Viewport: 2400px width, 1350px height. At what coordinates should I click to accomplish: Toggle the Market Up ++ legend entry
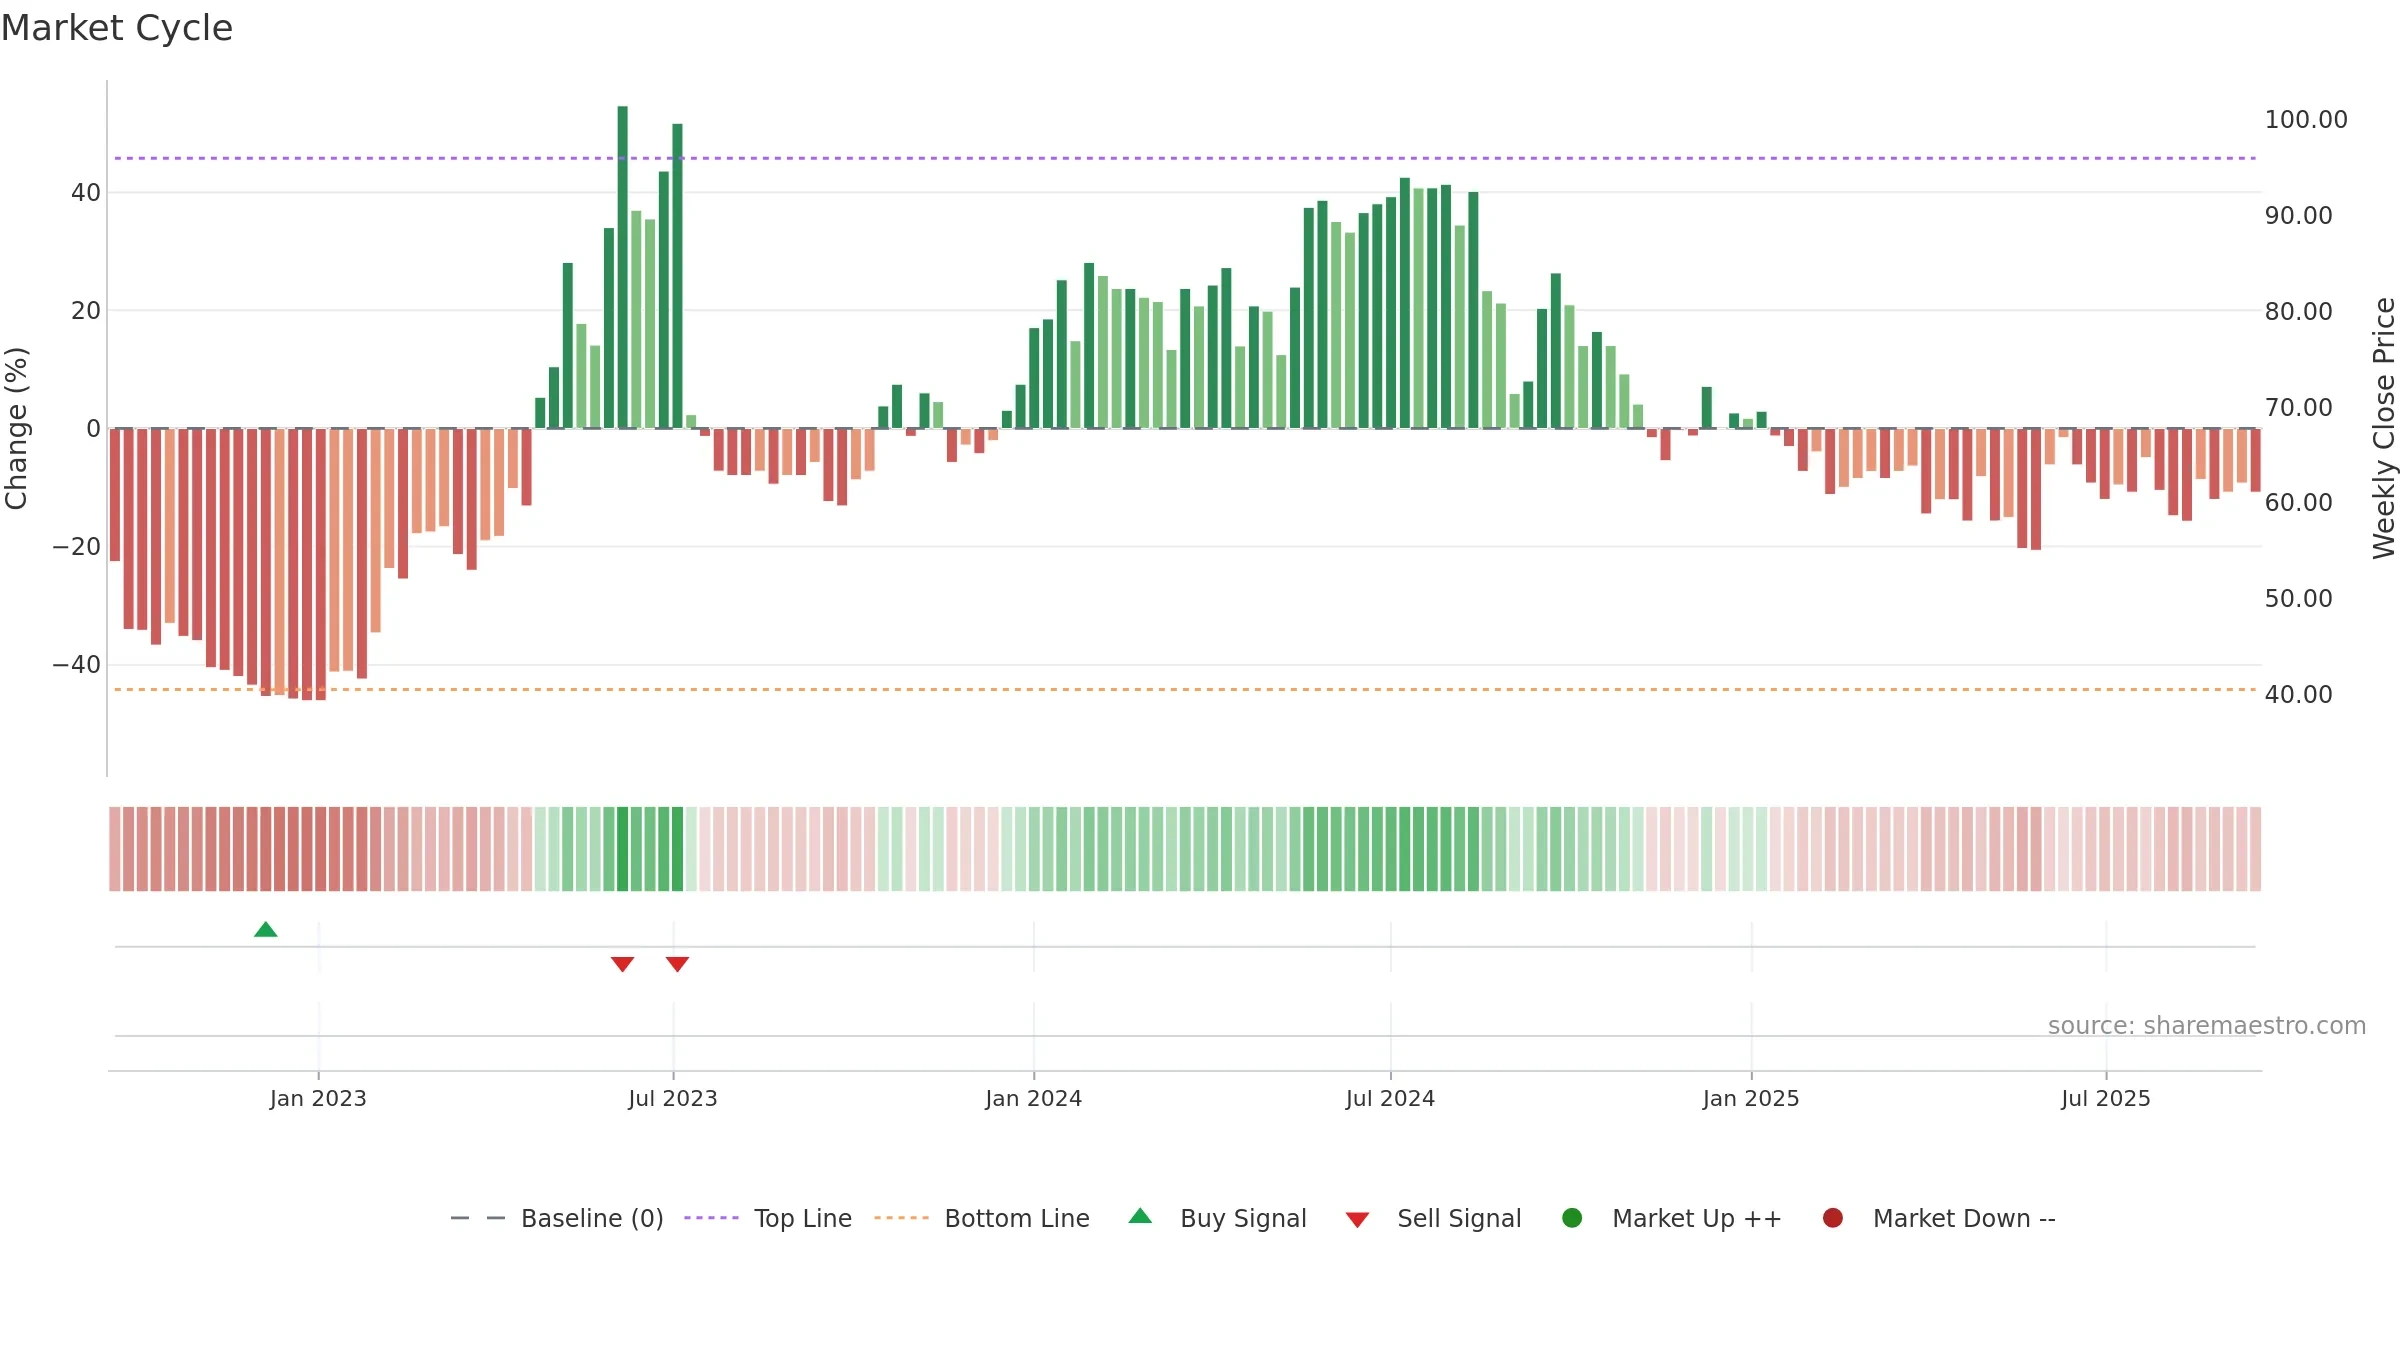[1671, 1218]
